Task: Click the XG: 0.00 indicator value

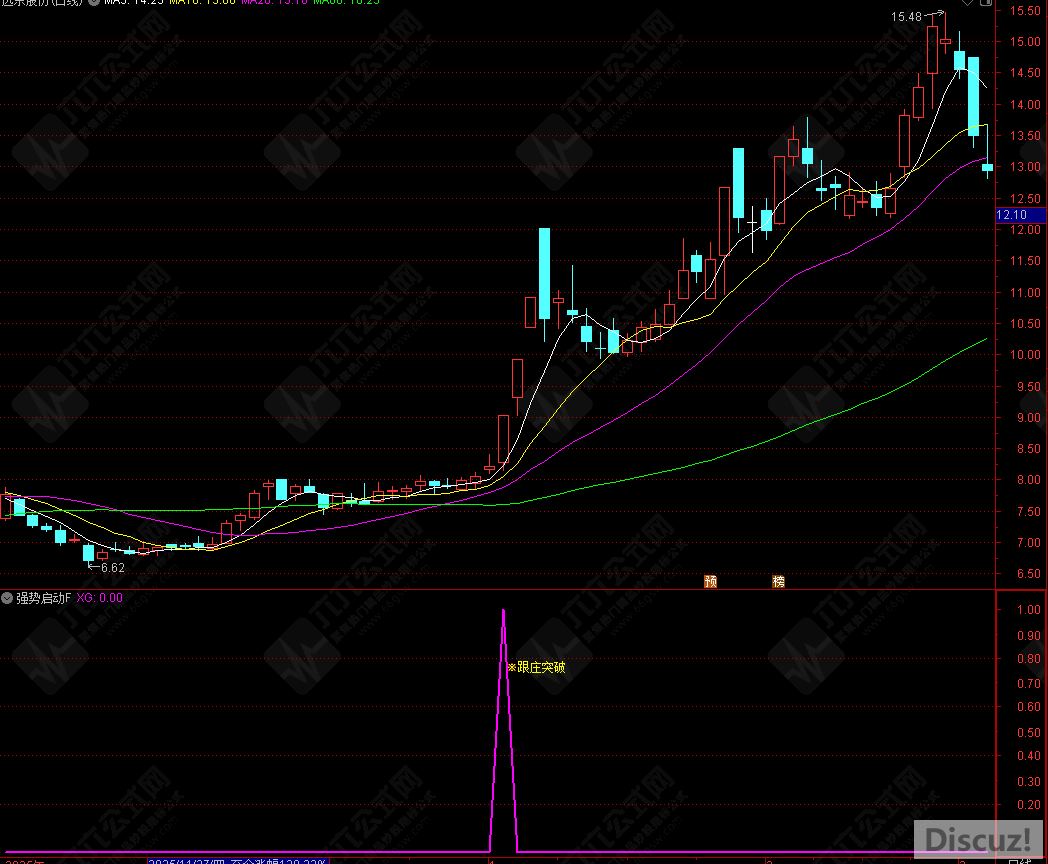Action: [x=100, y=598]
